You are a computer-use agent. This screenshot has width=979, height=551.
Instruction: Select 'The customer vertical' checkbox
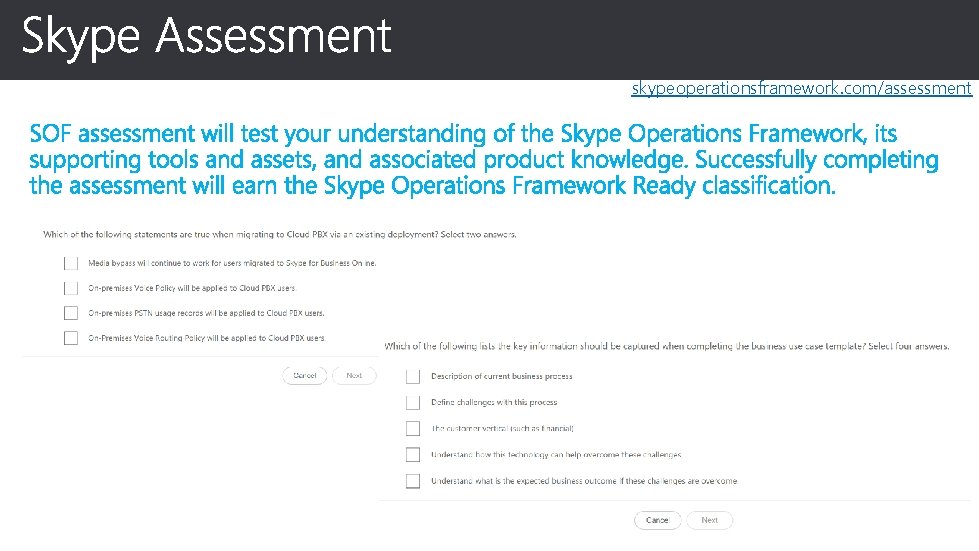[x=413, y=428]
